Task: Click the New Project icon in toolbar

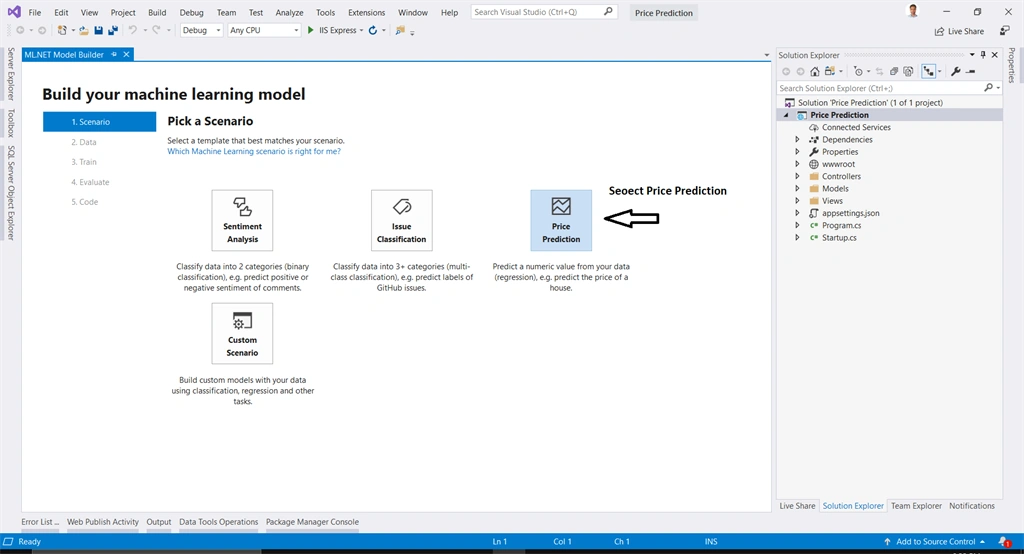Action: click(62, 30)
